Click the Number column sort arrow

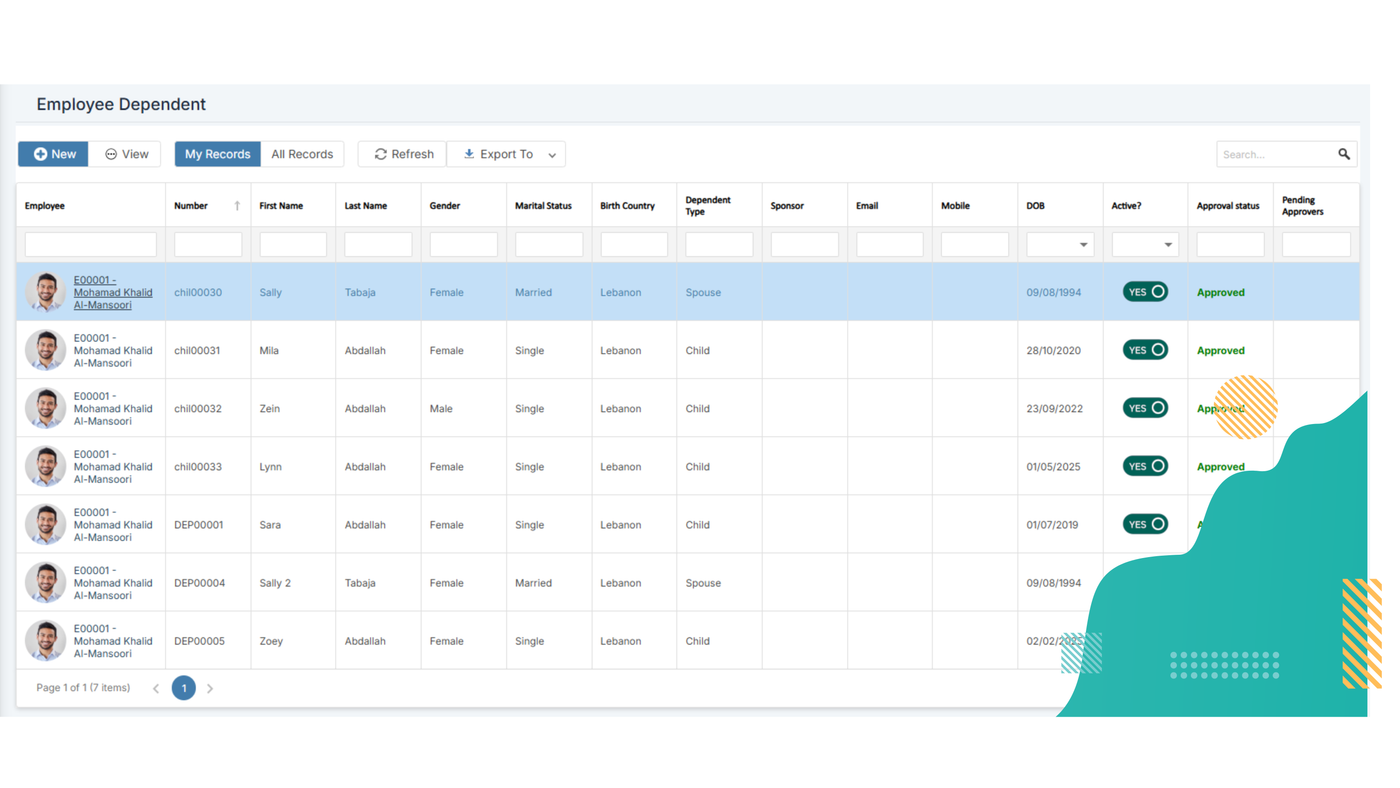click(x=237, y=206)
